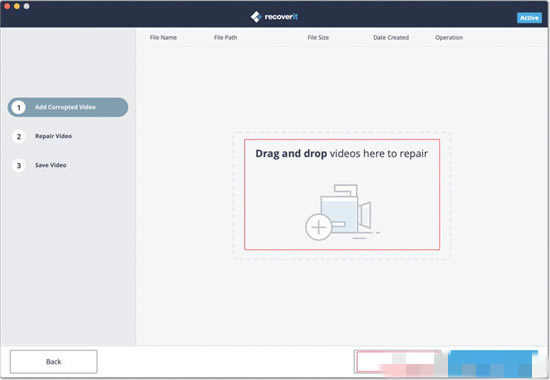Click the Back button
Image resolution: width=550 pixels, height=380 pixels.
53,361
